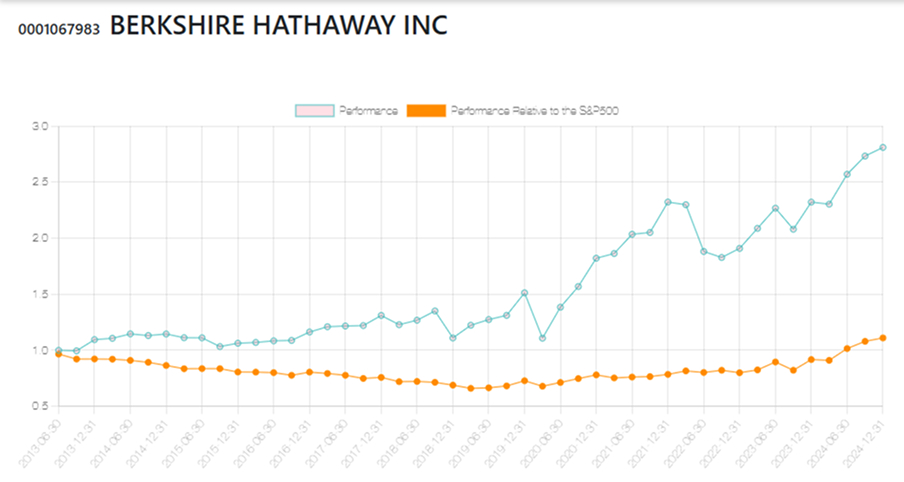904x482 pixels.
Task: Select the orange S&P500-relative point at 2024-06-30
Action: (x=847, y=349)
